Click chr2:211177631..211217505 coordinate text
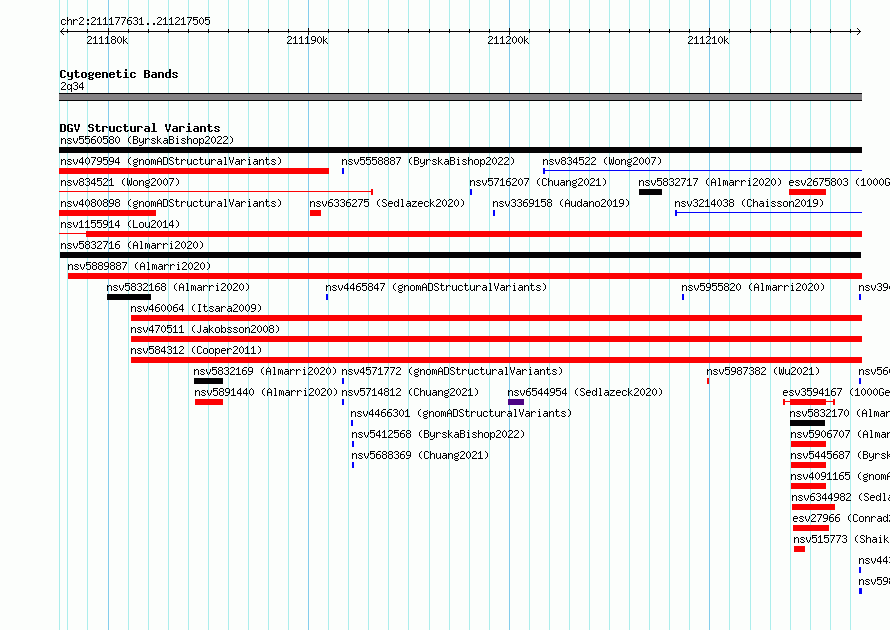Viewport: 890px width, 630px height. 135,21
